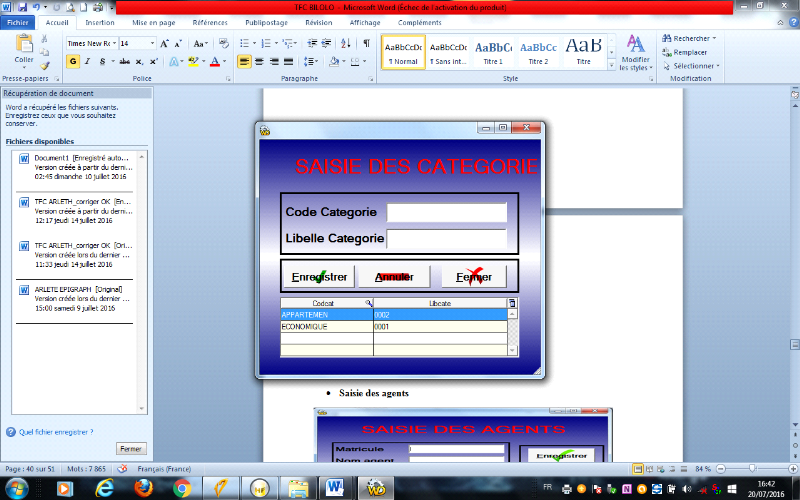Open Internet Explorer from the taskbar
Viewport: 800px width, 500px height.
point(104,488)
